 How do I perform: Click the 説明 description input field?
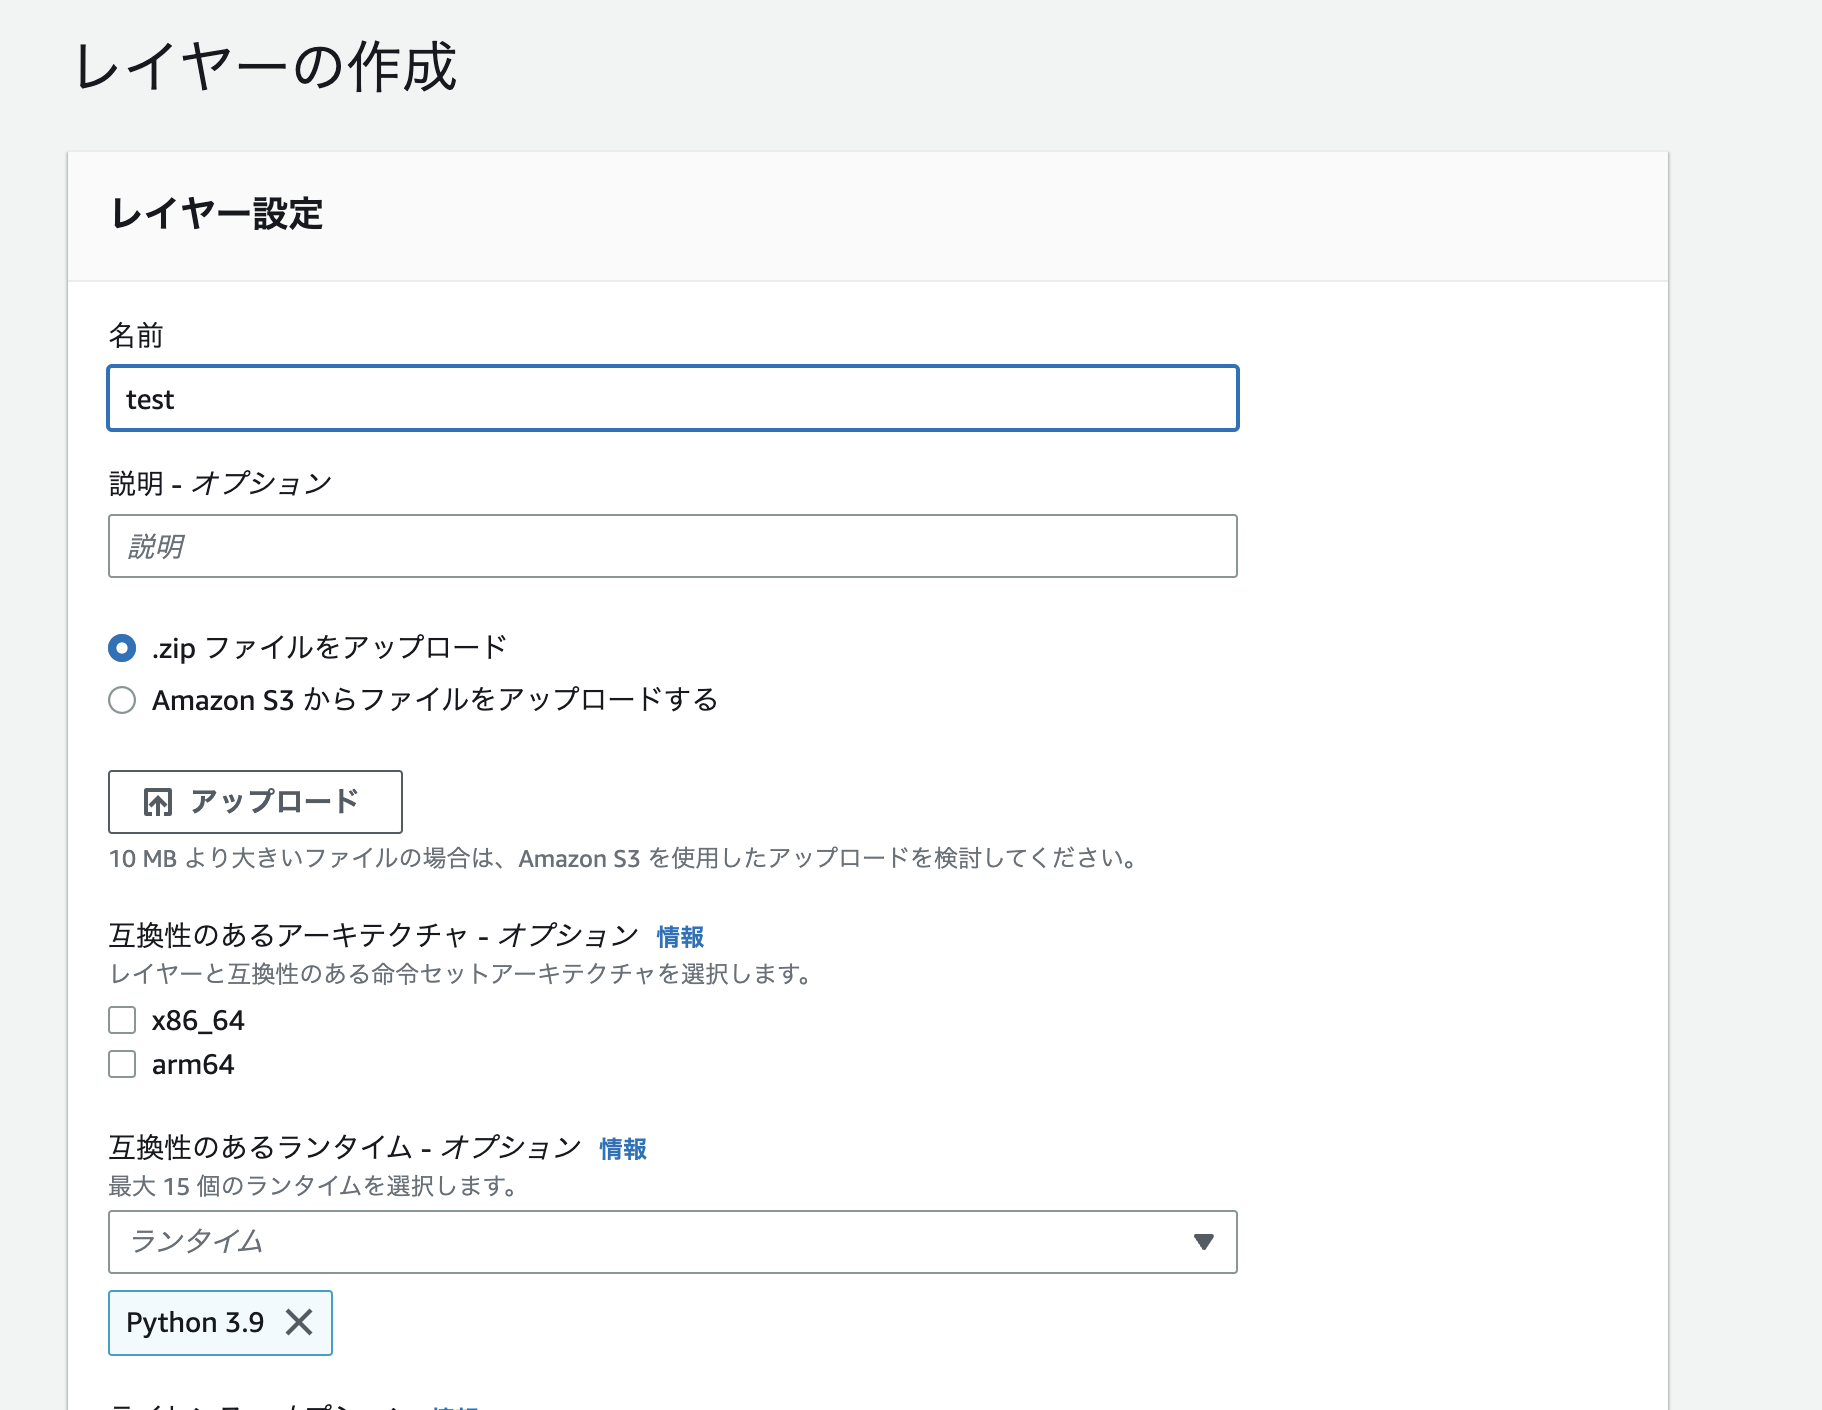pos(672,546)
